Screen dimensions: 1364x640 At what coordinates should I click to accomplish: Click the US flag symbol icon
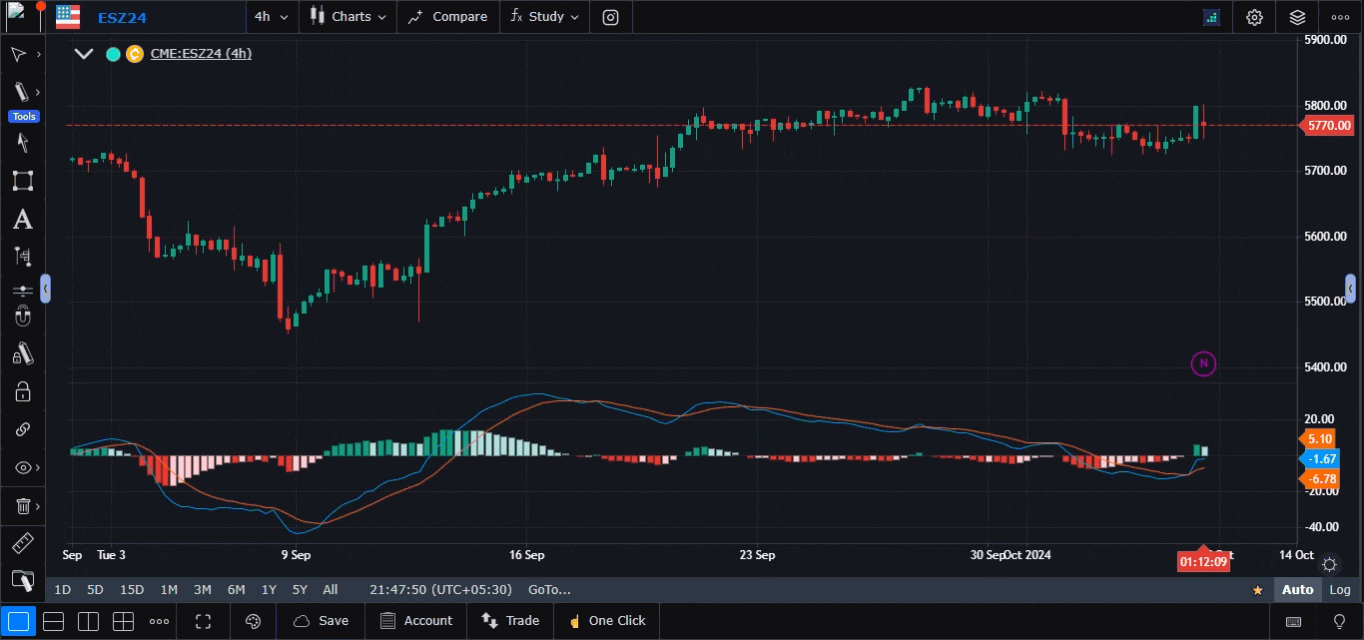click(x=68, y=17)
